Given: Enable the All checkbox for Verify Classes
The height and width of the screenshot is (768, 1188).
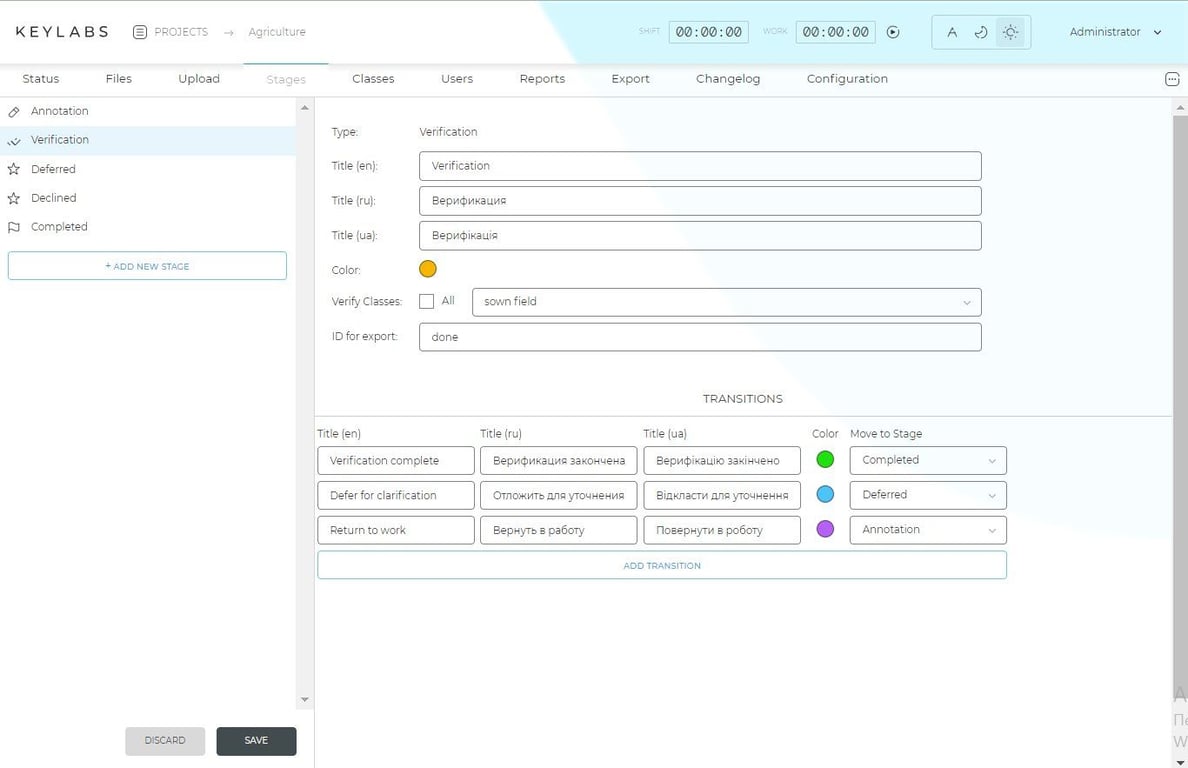Looking at the screenshot, I should (x=427, y=300).
